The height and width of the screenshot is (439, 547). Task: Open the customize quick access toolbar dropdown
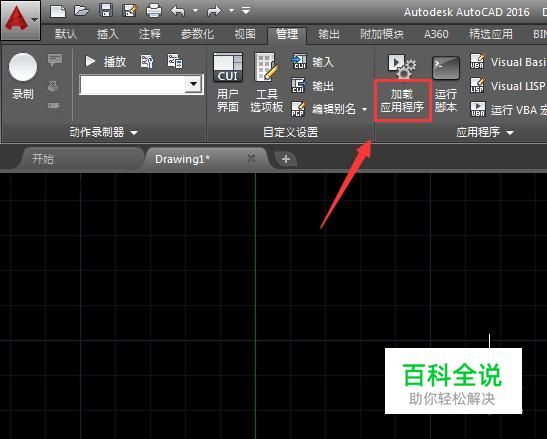pyautogui.click(x=246, y=11)
